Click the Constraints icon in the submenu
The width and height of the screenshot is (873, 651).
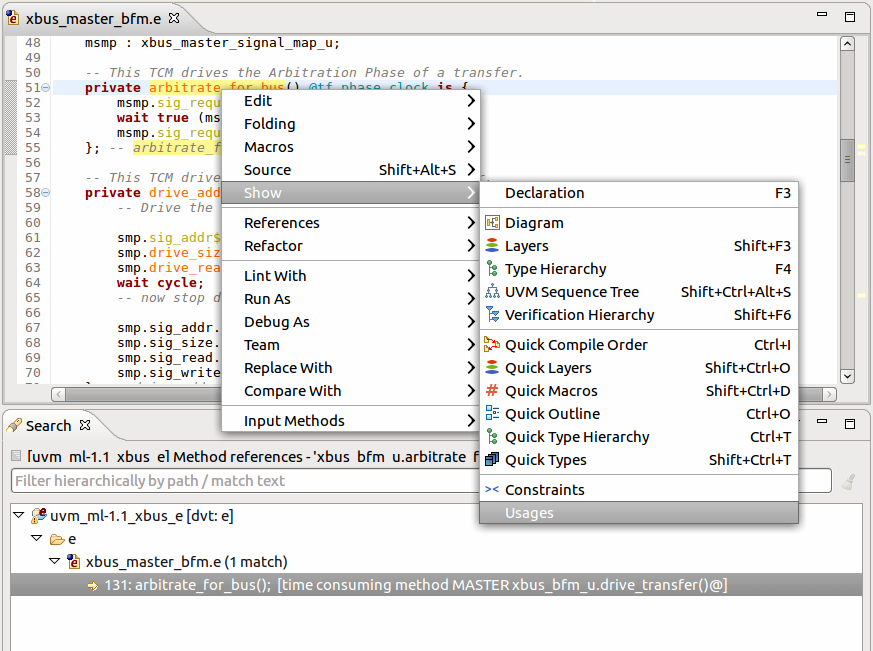pos(490,489)
